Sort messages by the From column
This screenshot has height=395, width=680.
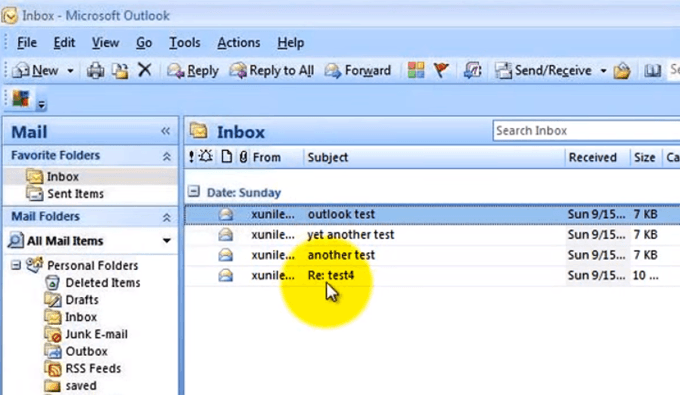[x=267, y=157]
